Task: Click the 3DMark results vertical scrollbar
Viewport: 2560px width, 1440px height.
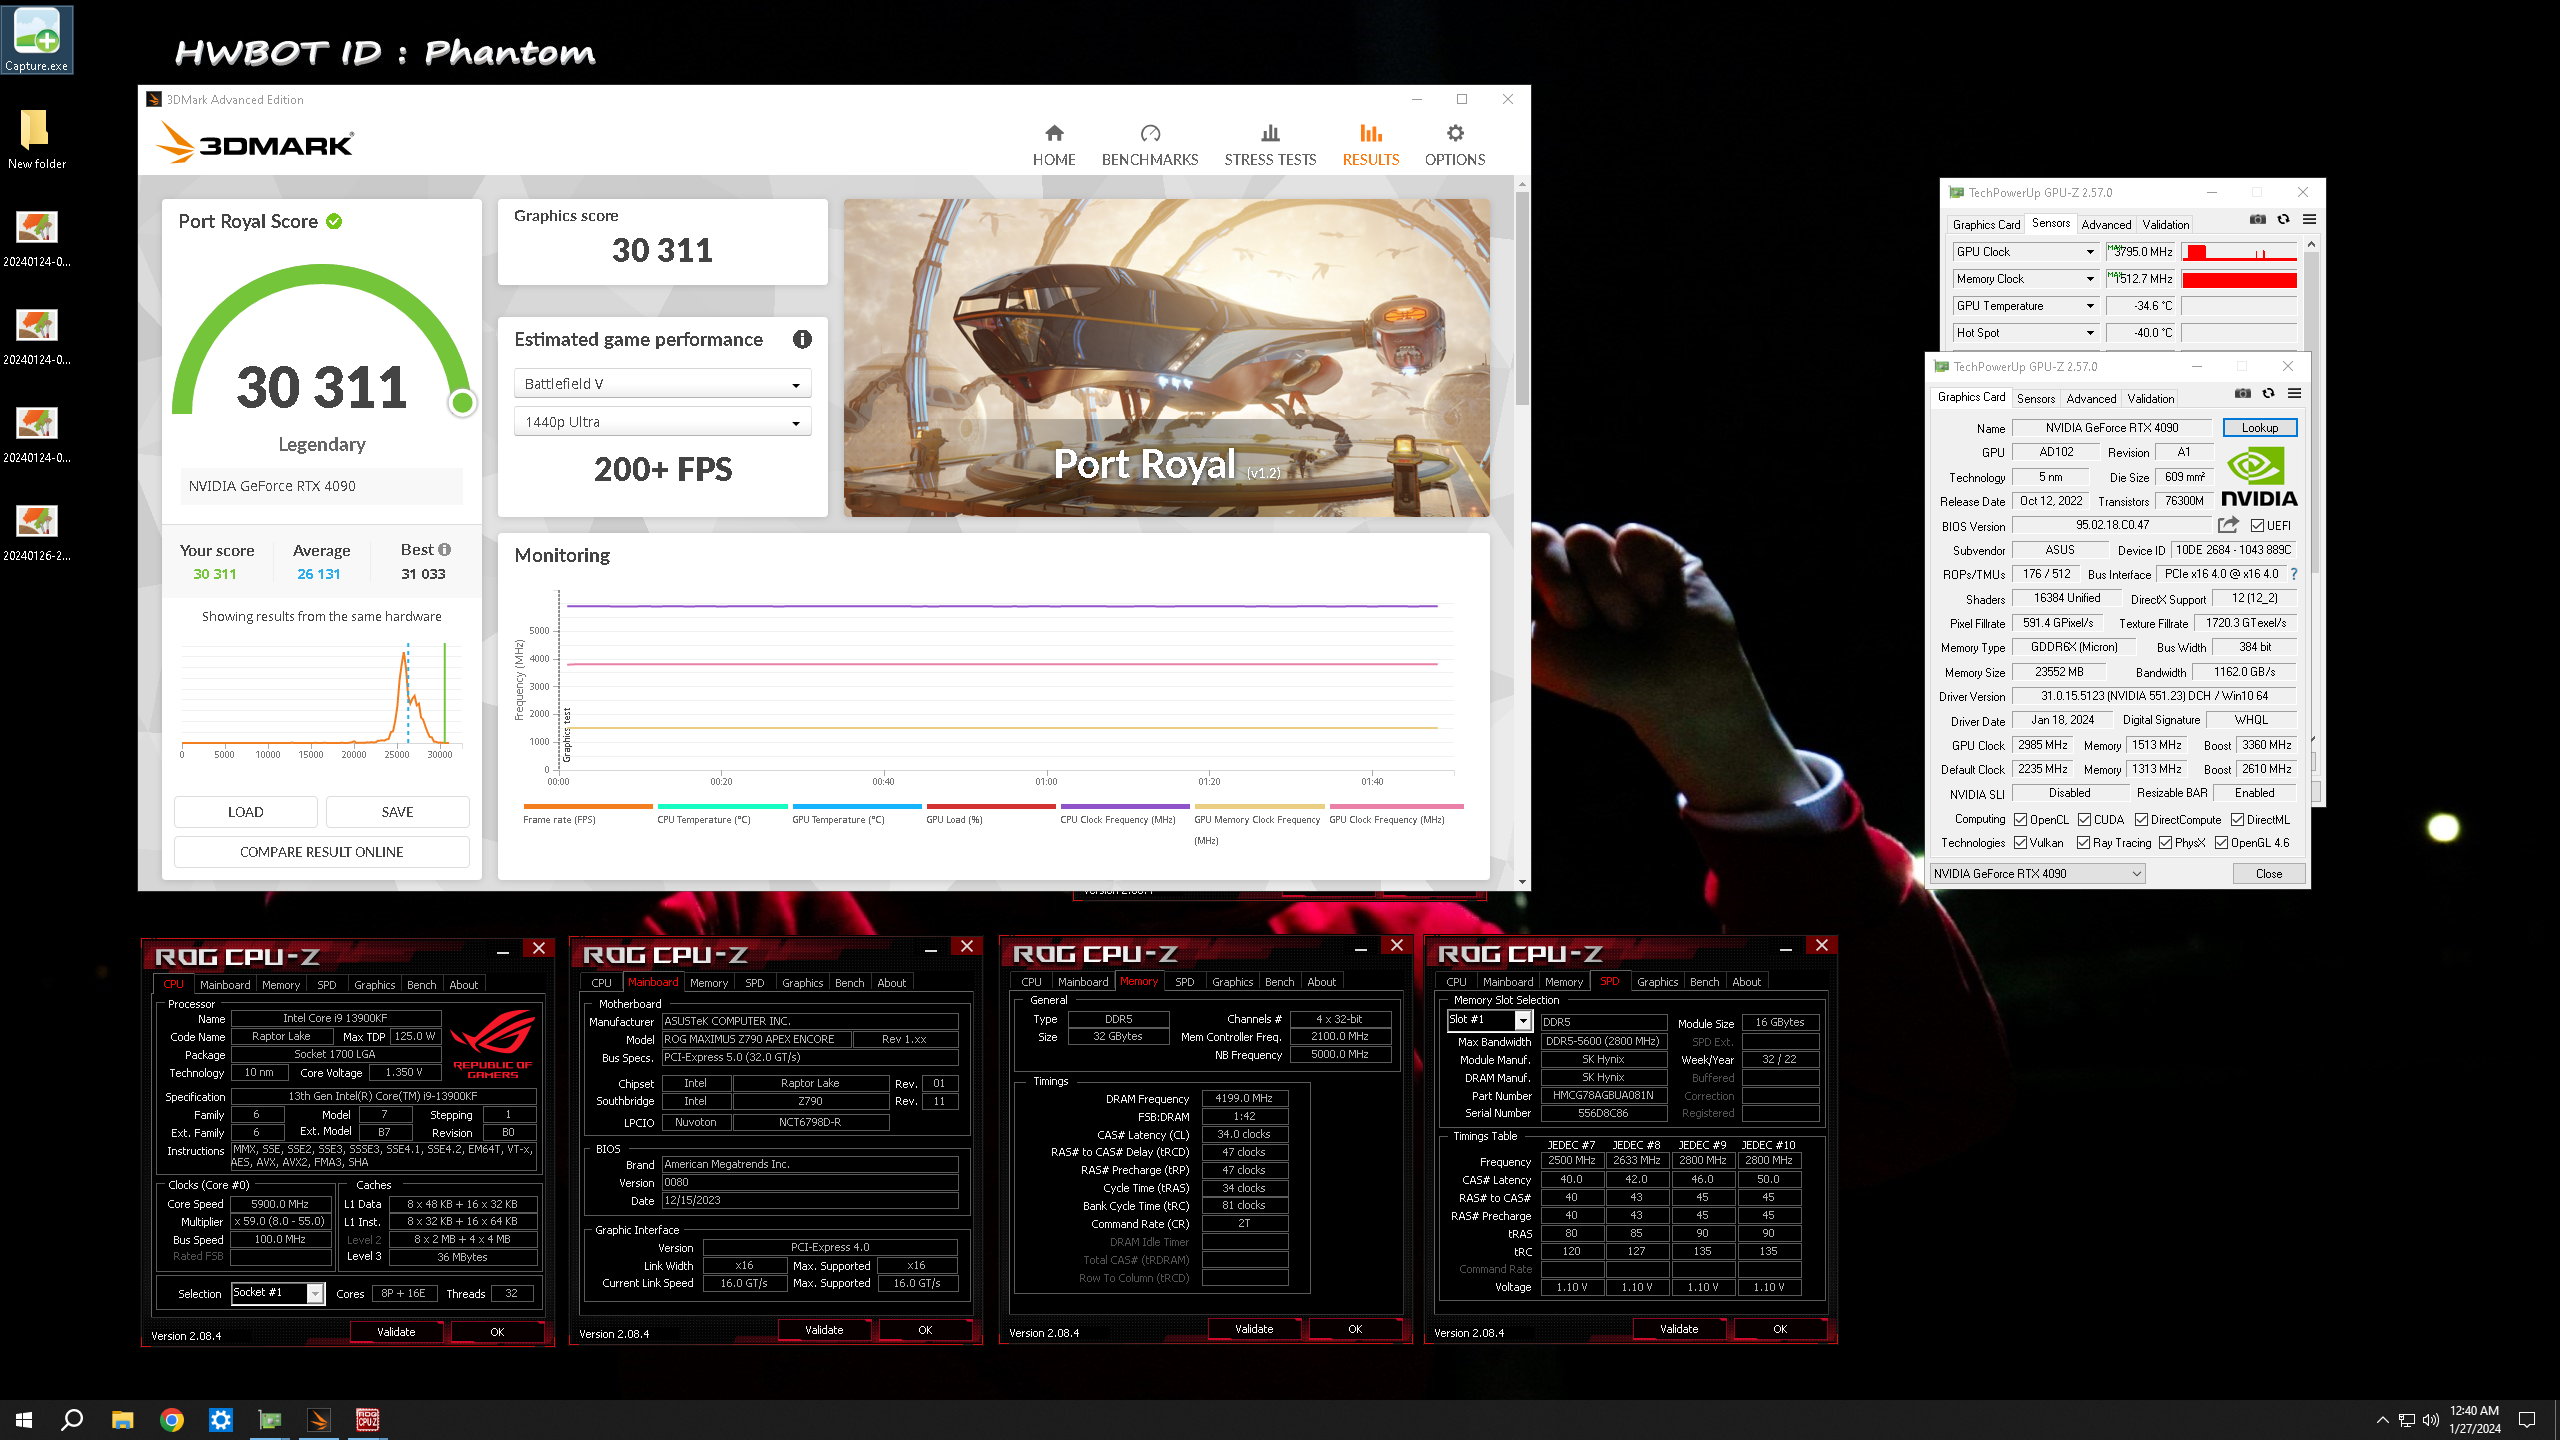Action: pyautogui.click(x=1522, y=299)
